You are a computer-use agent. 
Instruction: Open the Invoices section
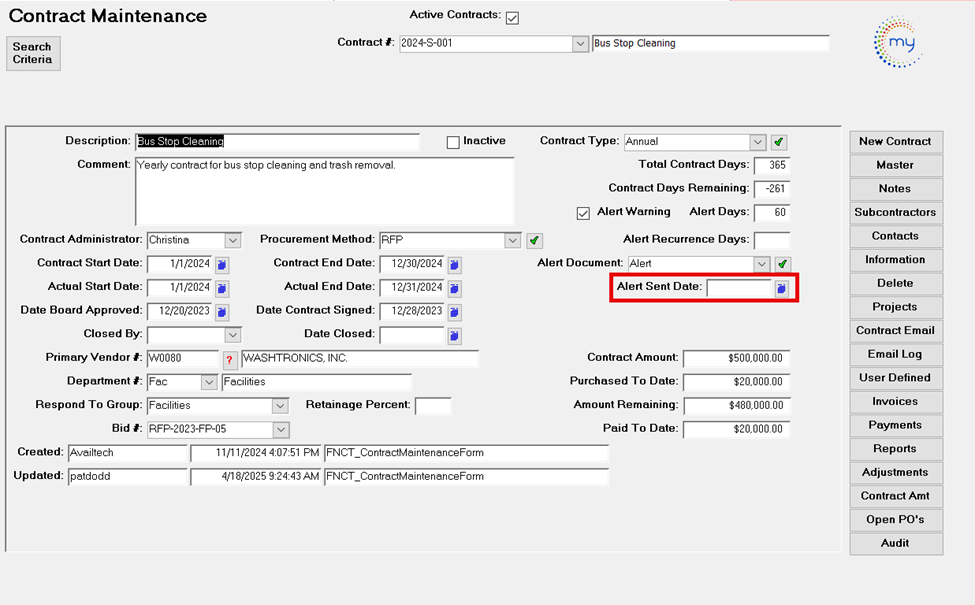pos(895,401)
